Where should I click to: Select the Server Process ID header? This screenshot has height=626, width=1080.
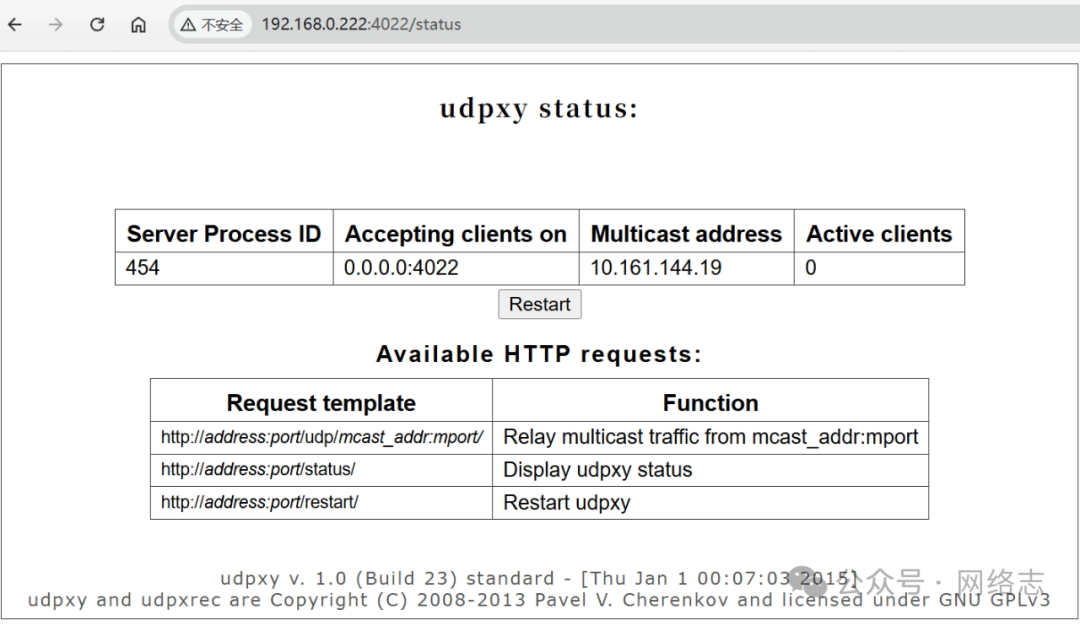(224, 233)
